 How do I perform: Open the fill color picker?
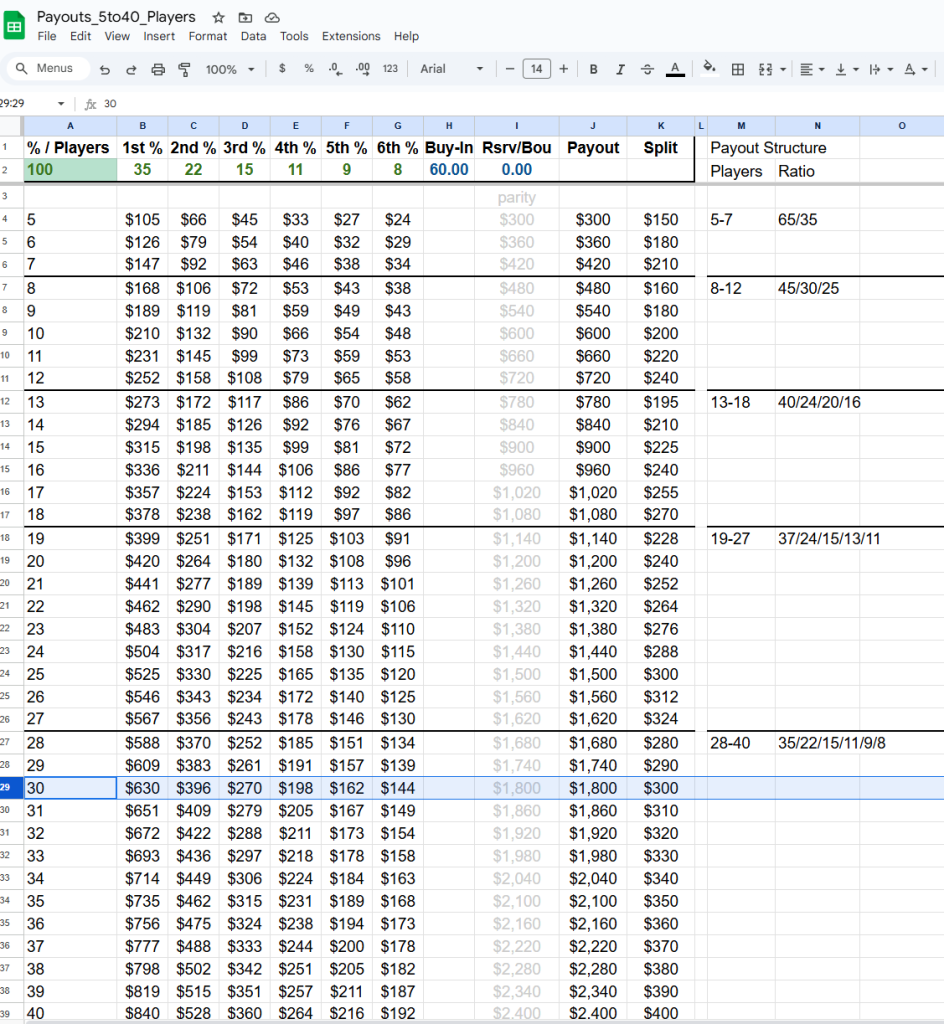click(710, 69)
